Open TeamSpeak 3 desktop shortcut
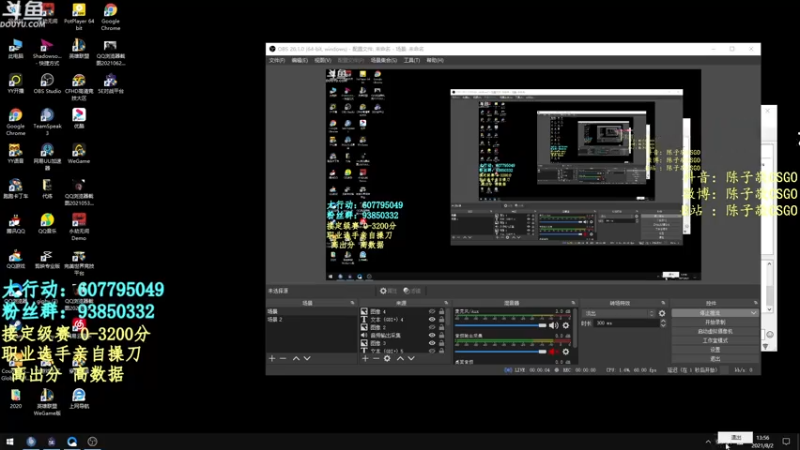This screenshot has width=800, height=450. click(47, 122)
